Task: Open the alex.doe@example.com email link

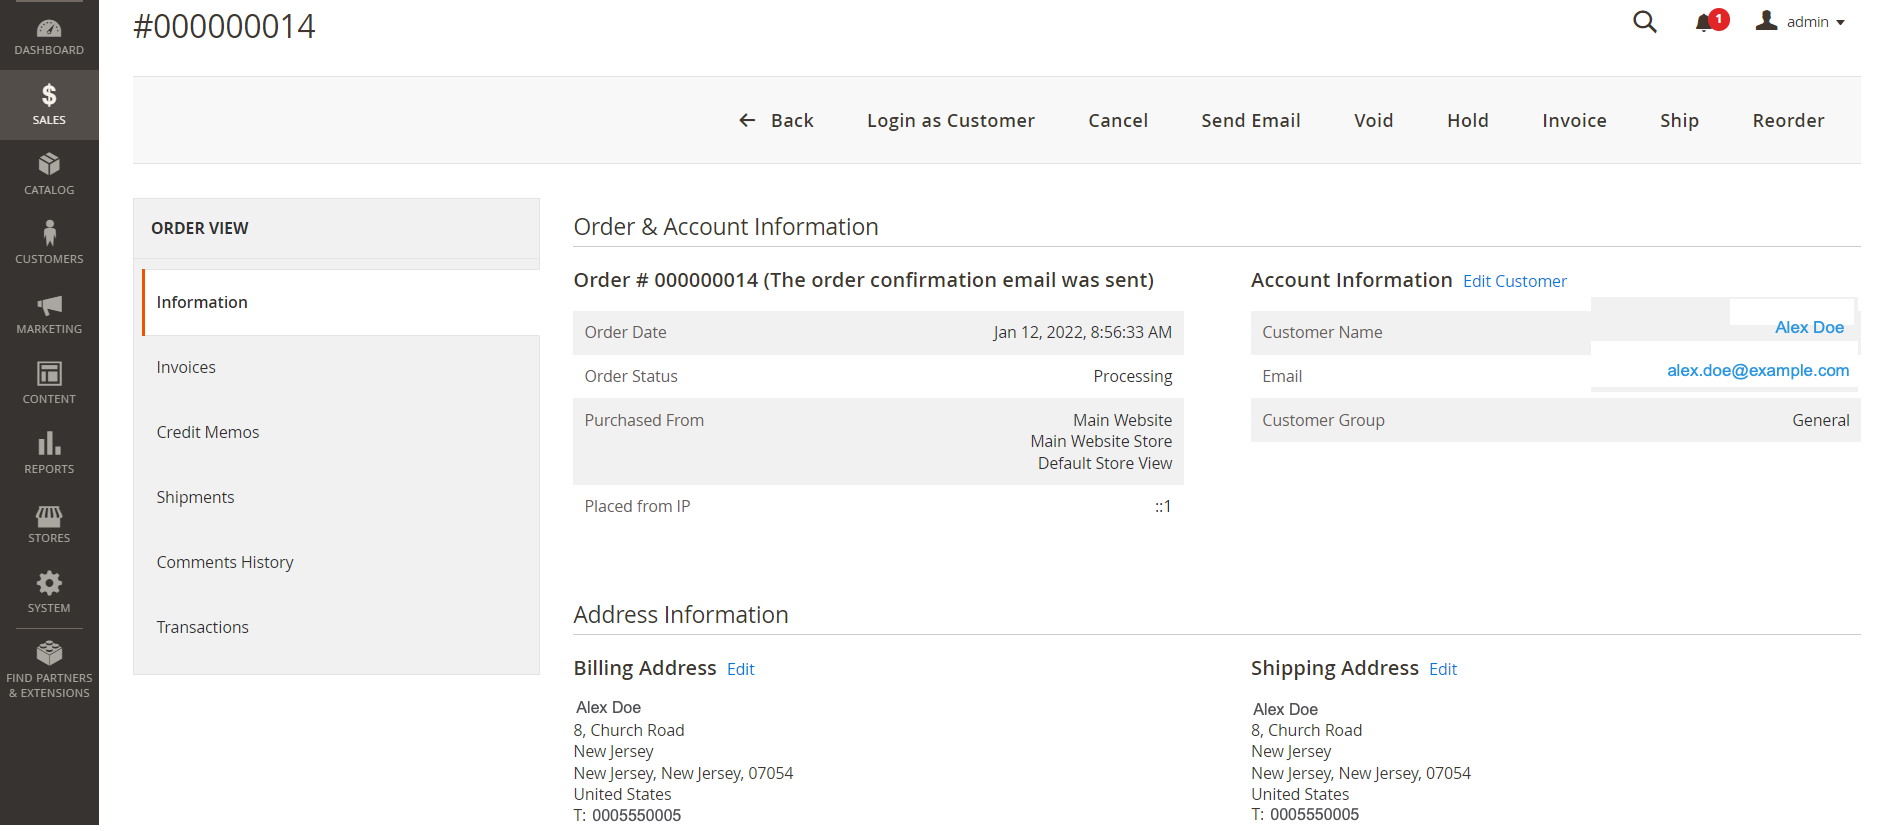Action: tap(1757, 370)
